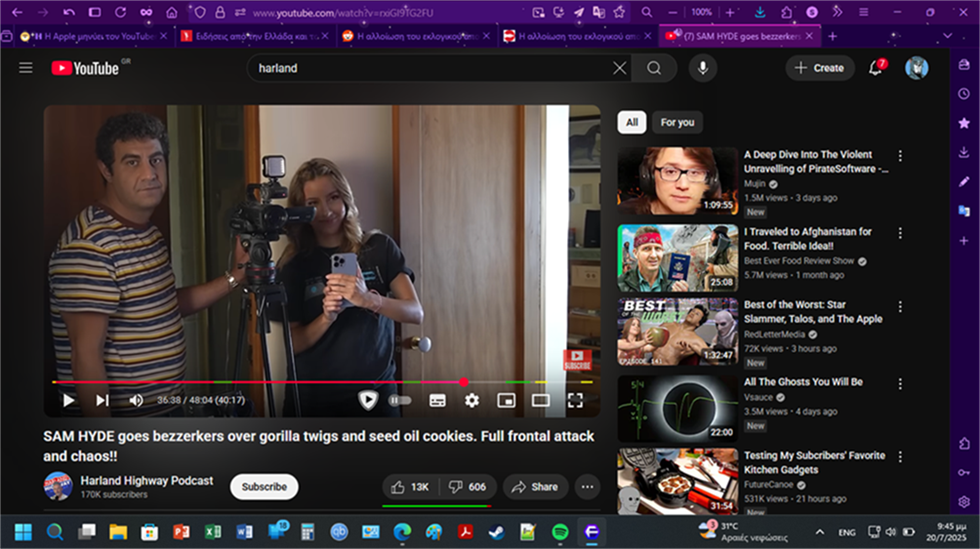
Task: Open Harland Highway Podcast channel name link
Action: (147, 480)
